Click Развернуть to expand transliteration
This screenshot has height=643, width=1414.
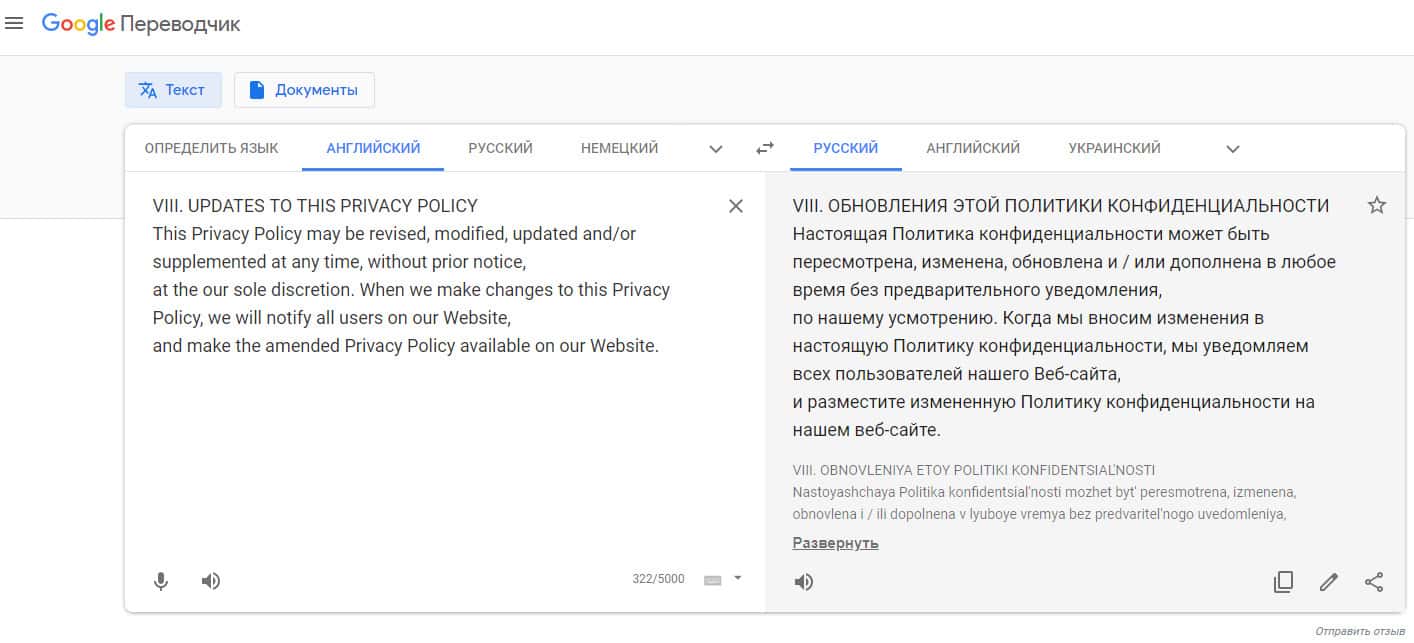click(835, 543)
